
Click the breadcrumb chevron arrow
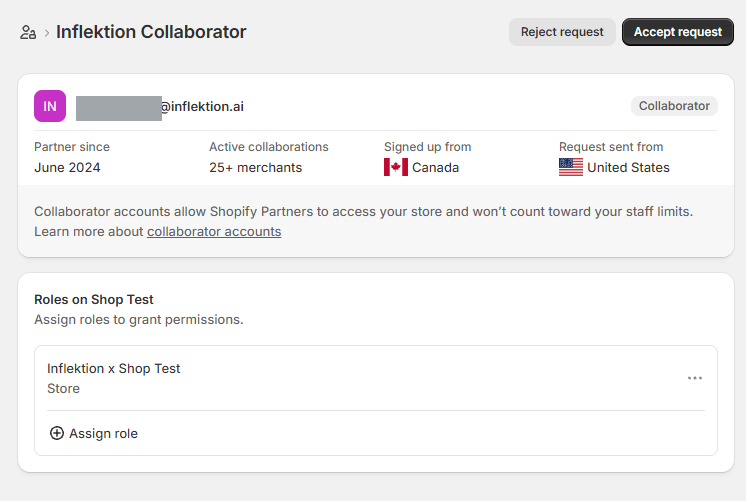click(x=47, y=33)
